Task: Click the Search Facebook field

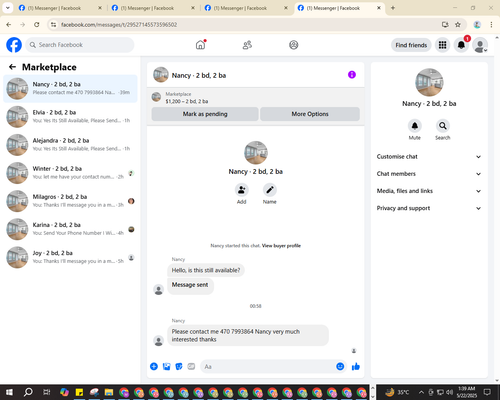Action: (x=80, y=45)
